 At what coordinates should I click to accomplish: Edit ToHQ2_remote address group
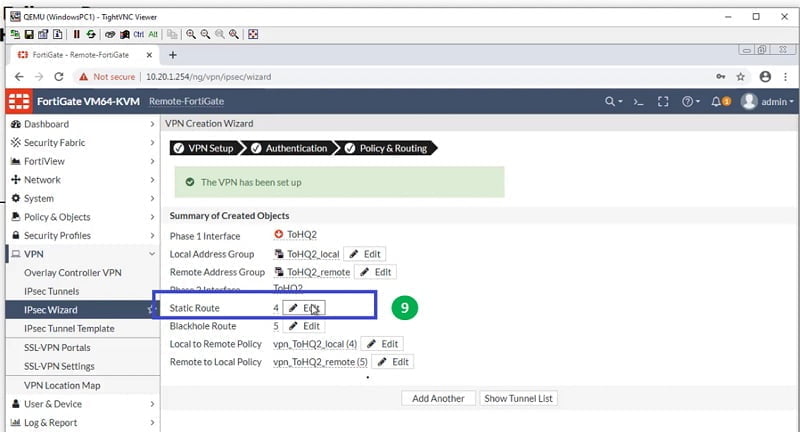point(376,272)
